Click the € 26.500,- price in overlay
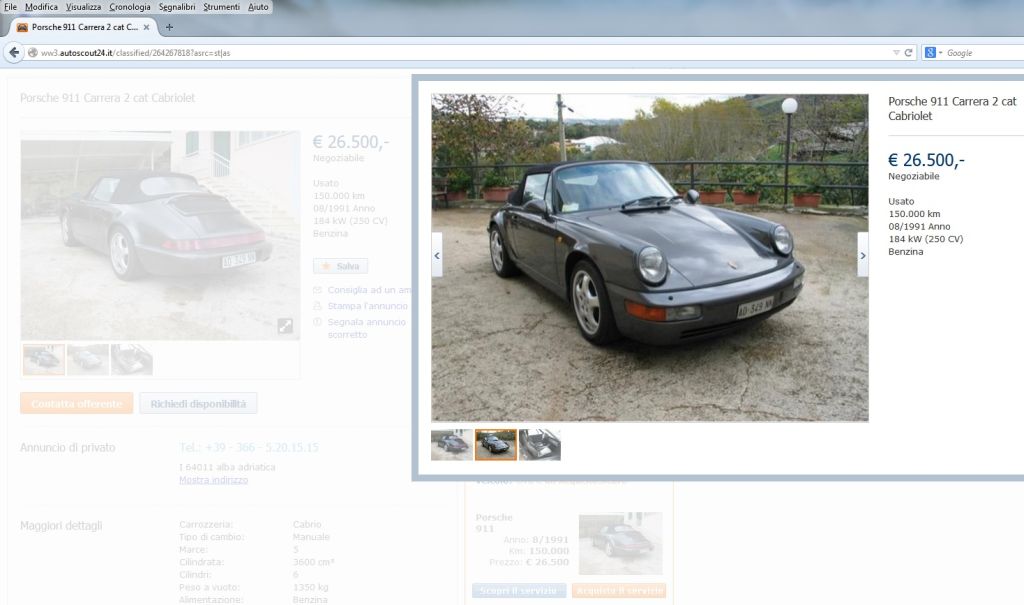1024x605 pixels. click(x=926, y=160)
